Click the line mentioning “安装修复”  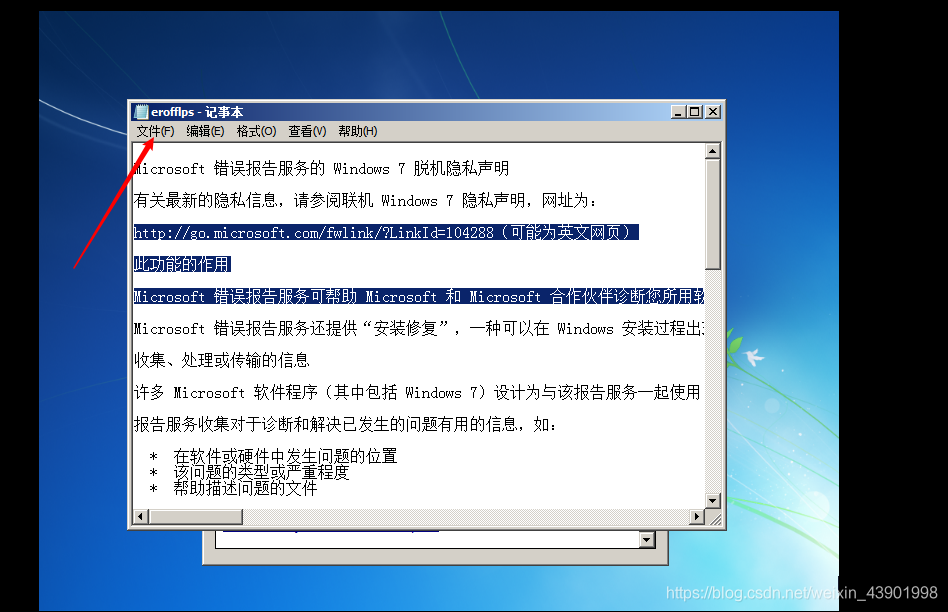[419, 328]
